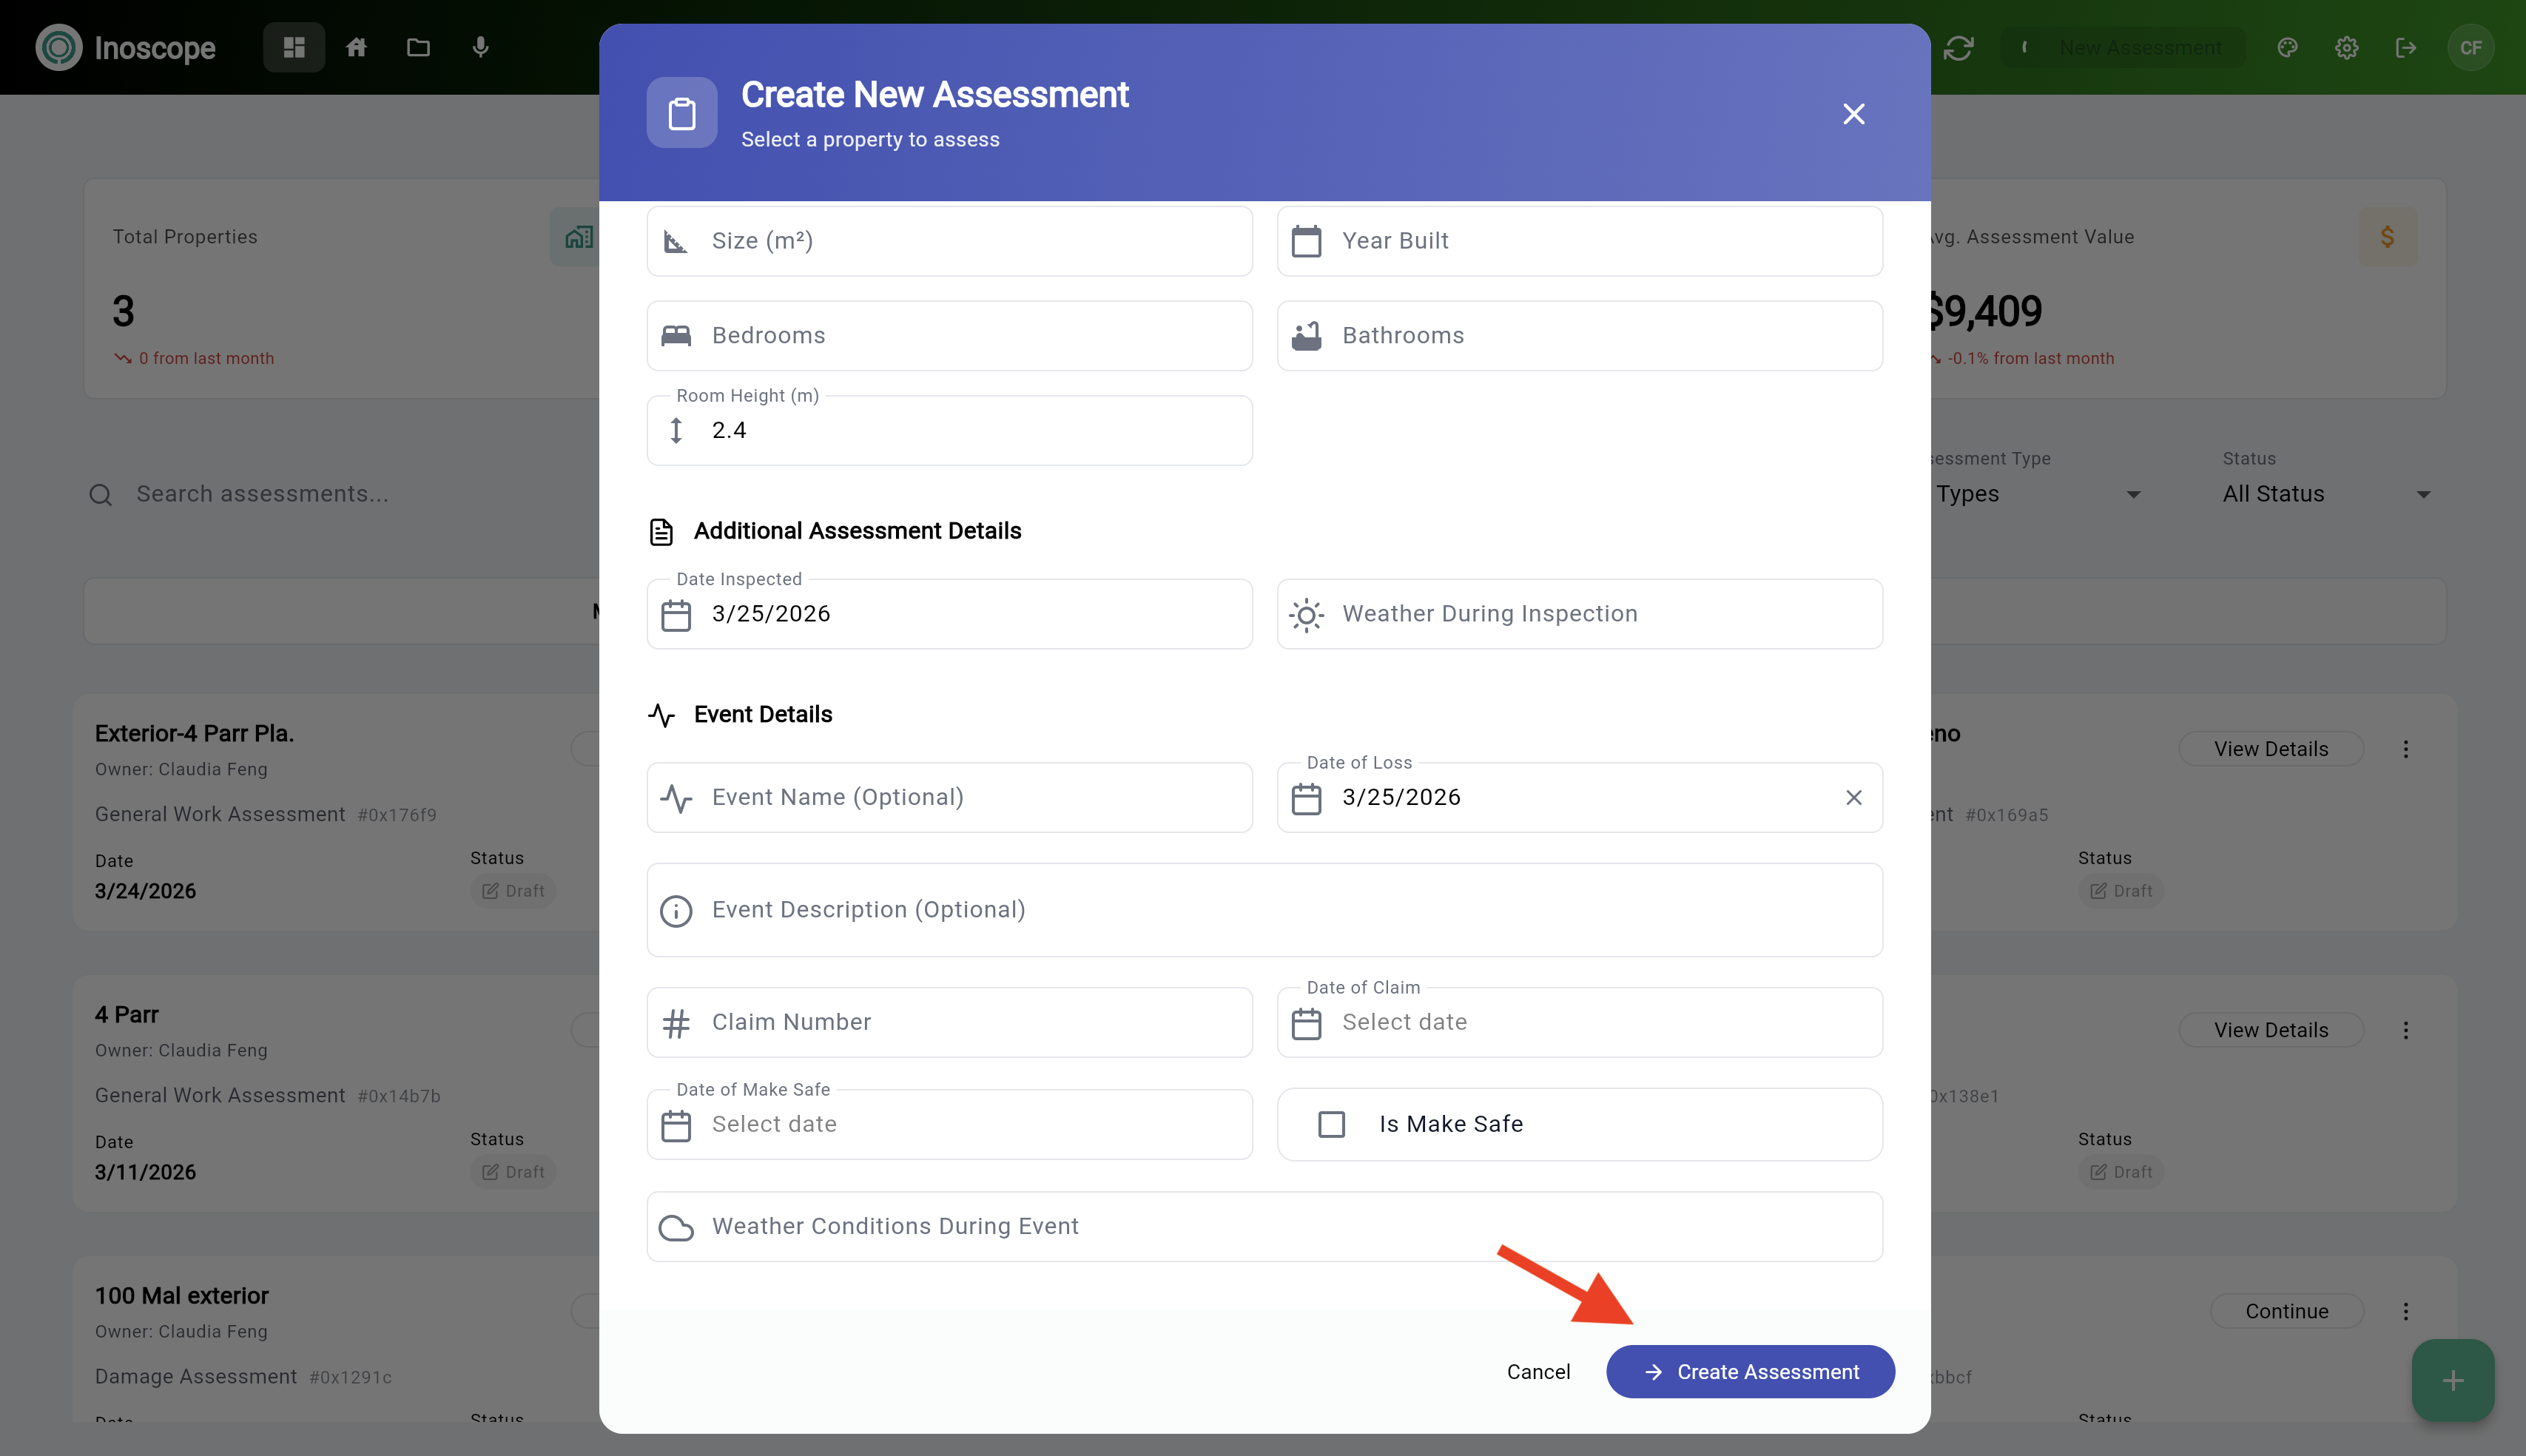Open the home icon in the top navigation
2526x1456 pixels.
point(357,47)
